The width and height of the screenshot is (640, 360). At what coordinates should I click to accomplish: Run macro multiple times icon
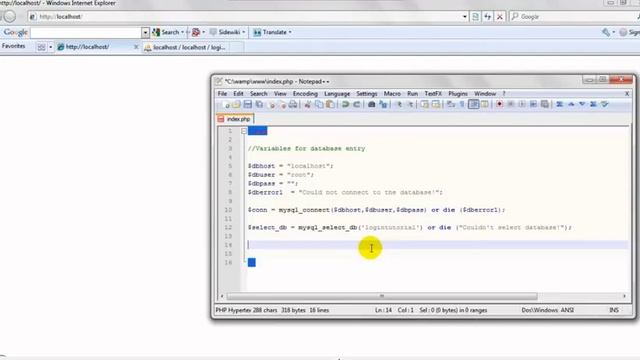533,104
